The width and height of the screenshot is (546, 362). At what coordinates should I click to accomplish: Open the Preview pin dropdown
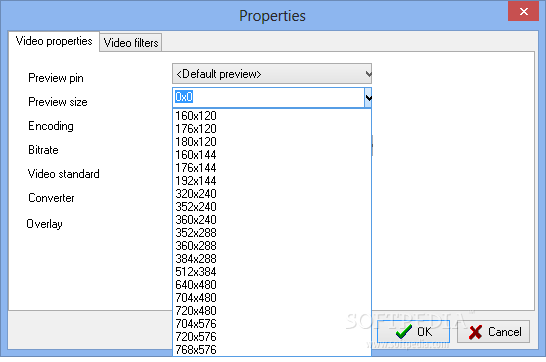coord(272,74)
